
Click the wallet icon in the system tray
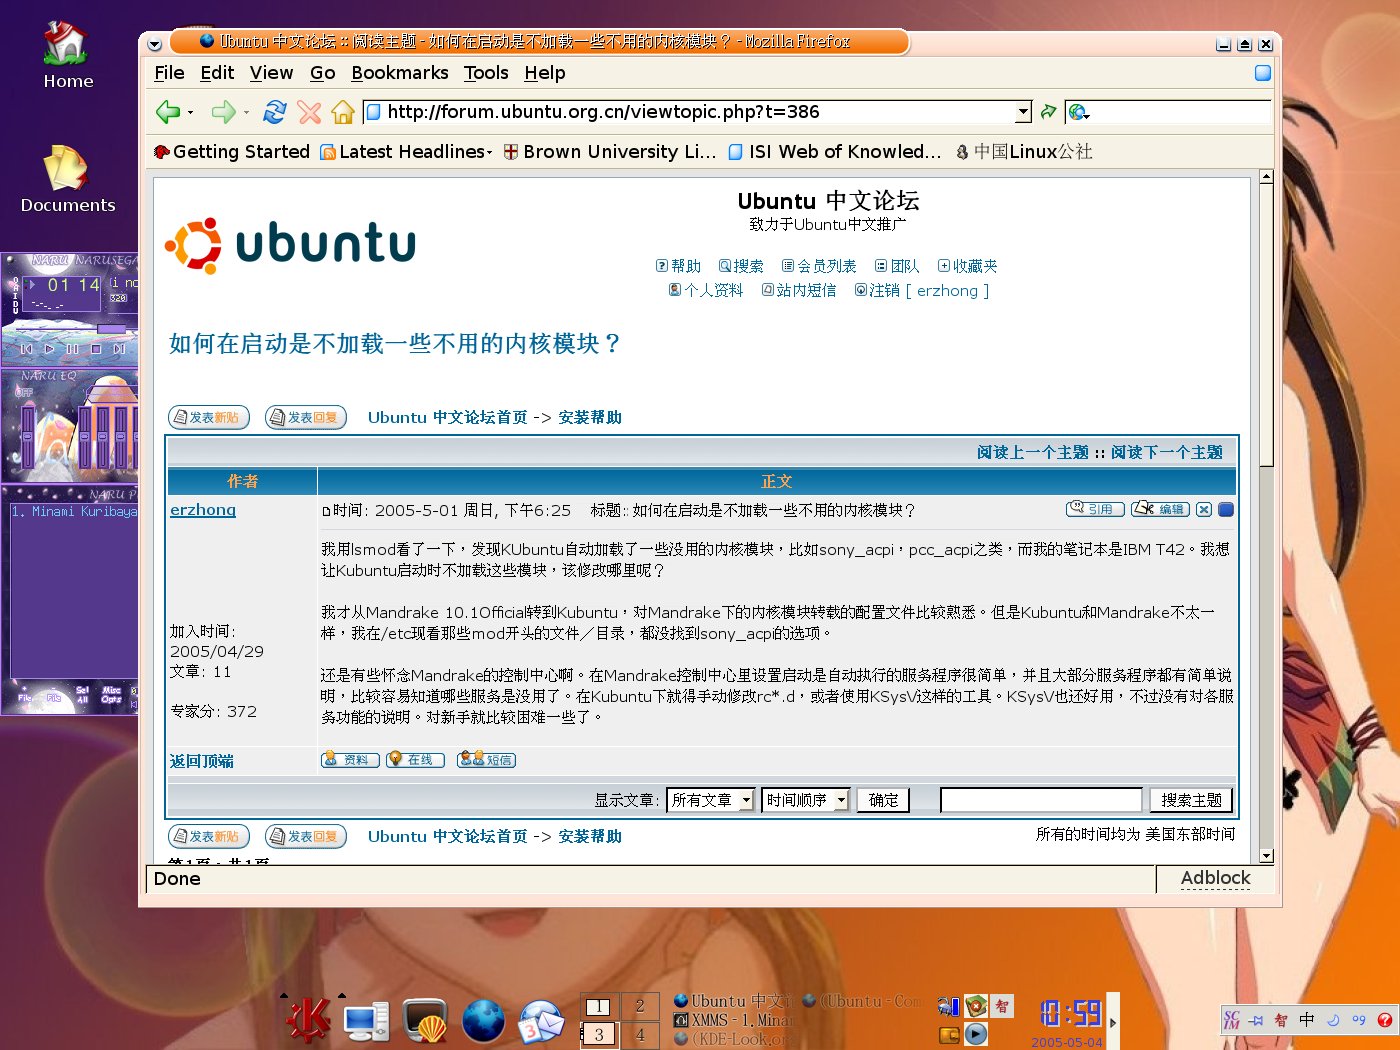948,1035
